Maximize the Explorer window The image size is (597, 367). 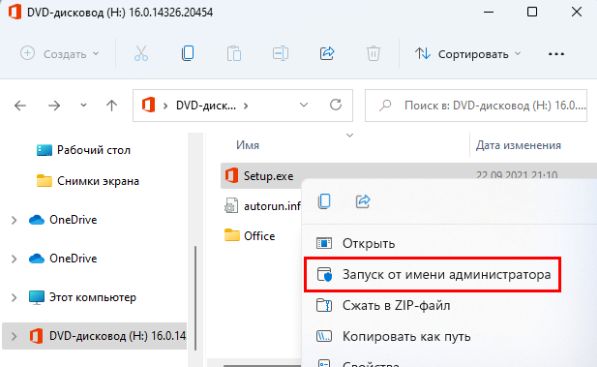532,12
